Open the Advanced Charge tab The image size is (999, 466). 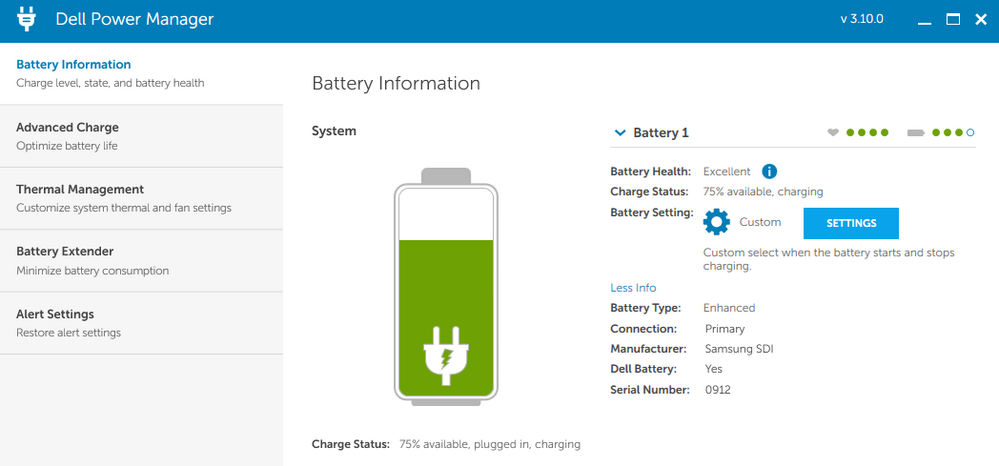(141, 136)
